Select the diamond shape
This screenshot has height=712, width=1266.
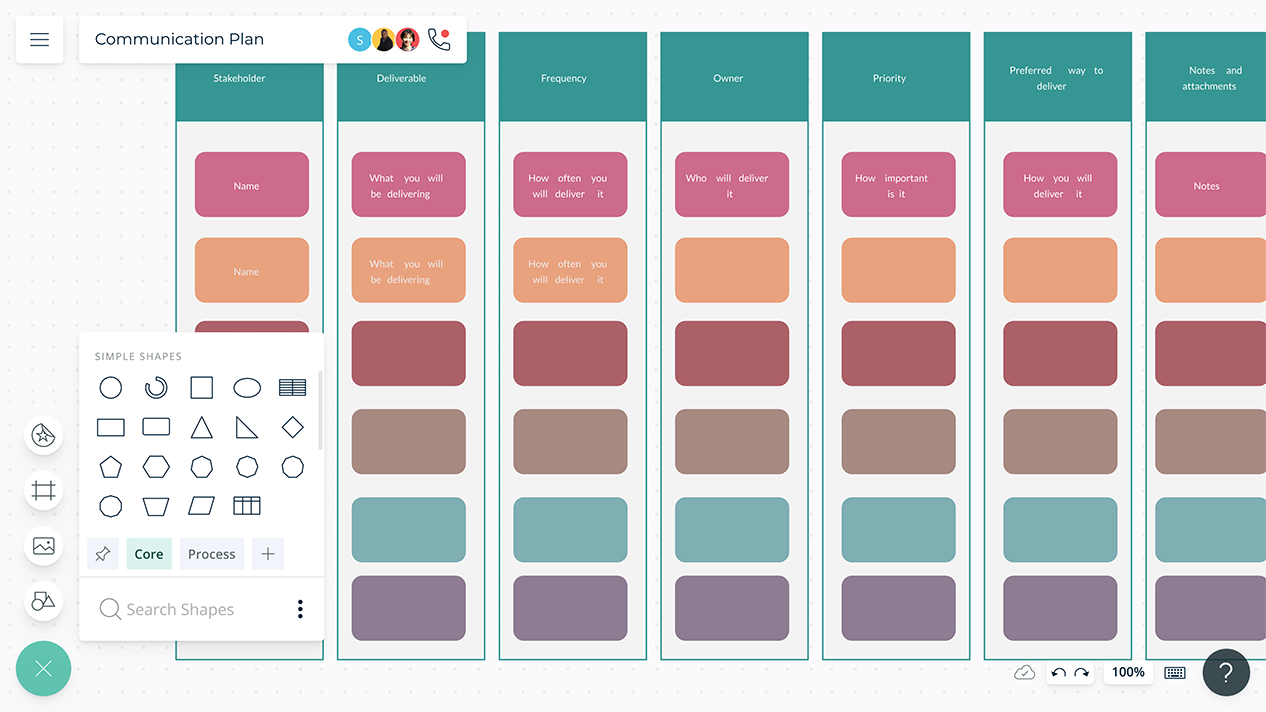pos(293,428)
